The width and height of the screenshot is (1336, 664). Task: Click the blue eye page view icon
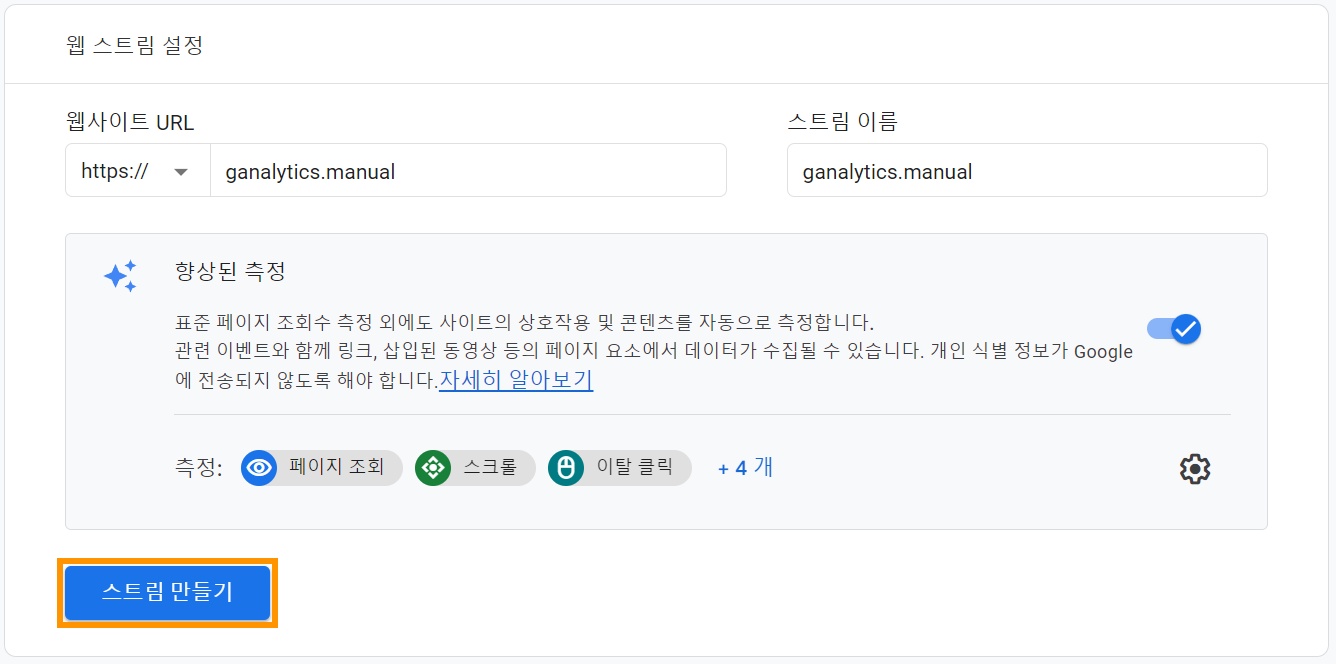(259, 467)
